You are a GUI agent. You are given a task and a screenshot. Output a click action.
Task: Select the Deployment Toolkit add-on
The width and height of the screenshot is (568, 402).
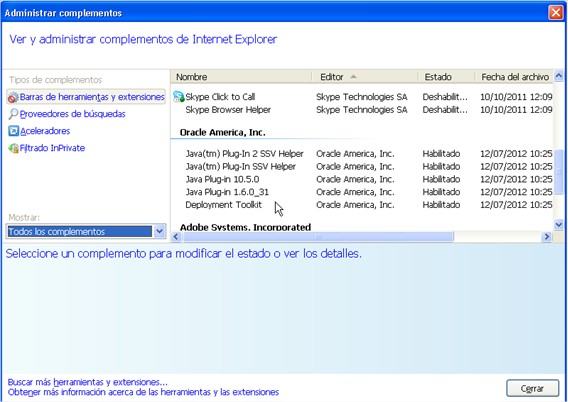362,205
